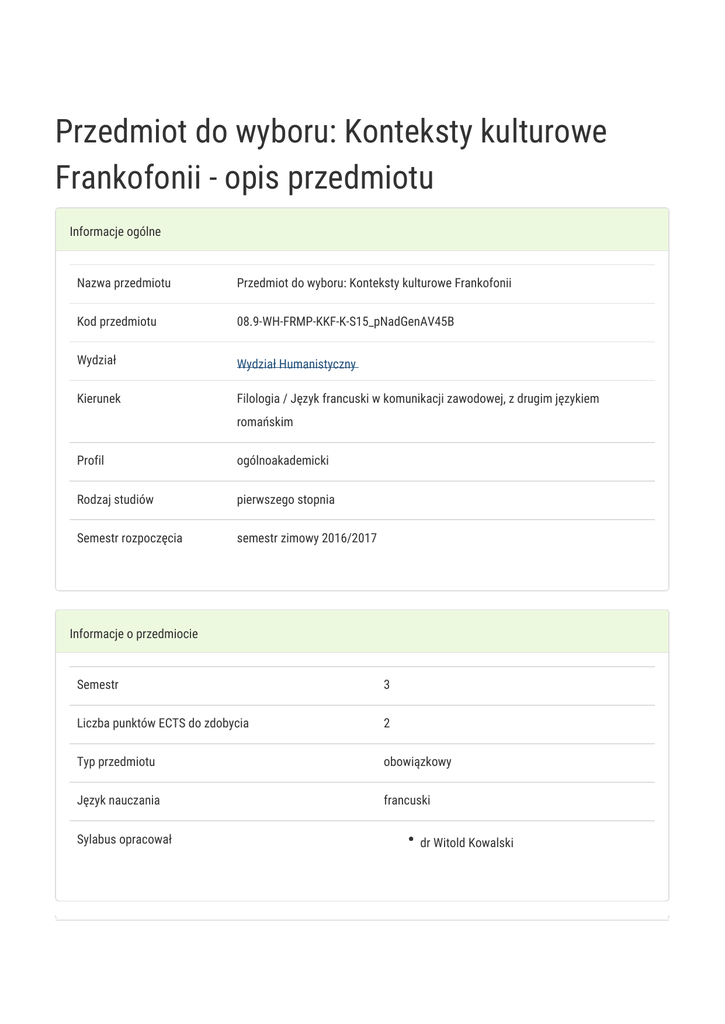Click the Język nauczania label

[x=118, y=800]
